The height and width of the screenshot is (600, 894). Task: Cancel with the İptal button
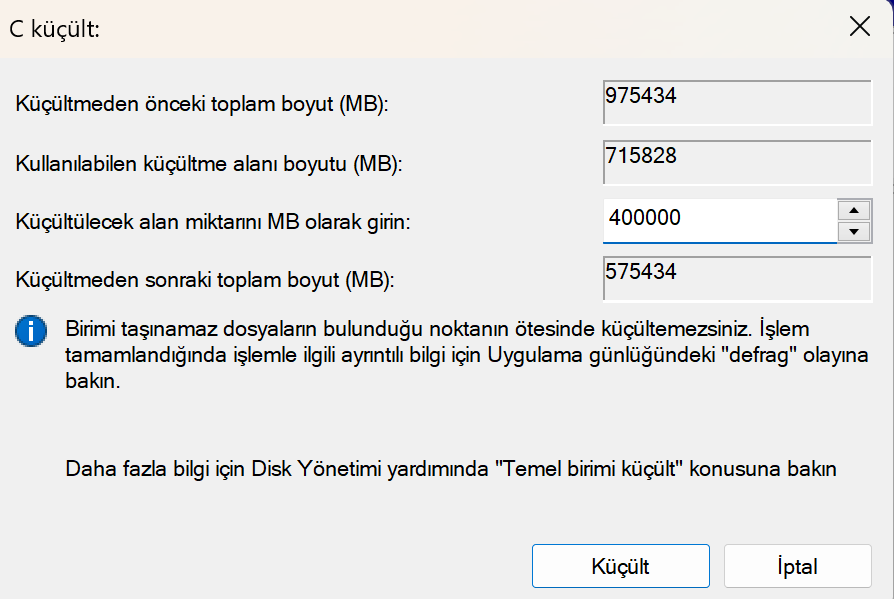pos(797,567)
